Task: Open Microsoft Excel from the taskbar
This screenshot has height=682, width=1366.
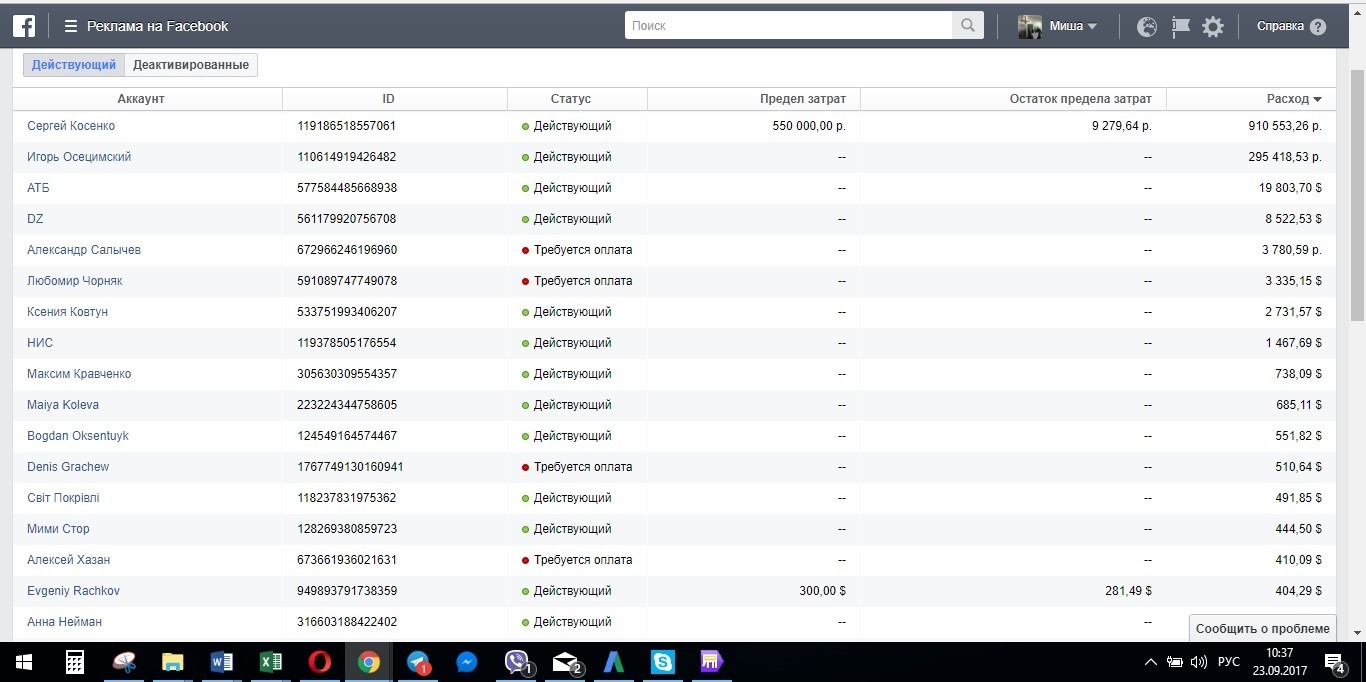Action: [271, 662]
